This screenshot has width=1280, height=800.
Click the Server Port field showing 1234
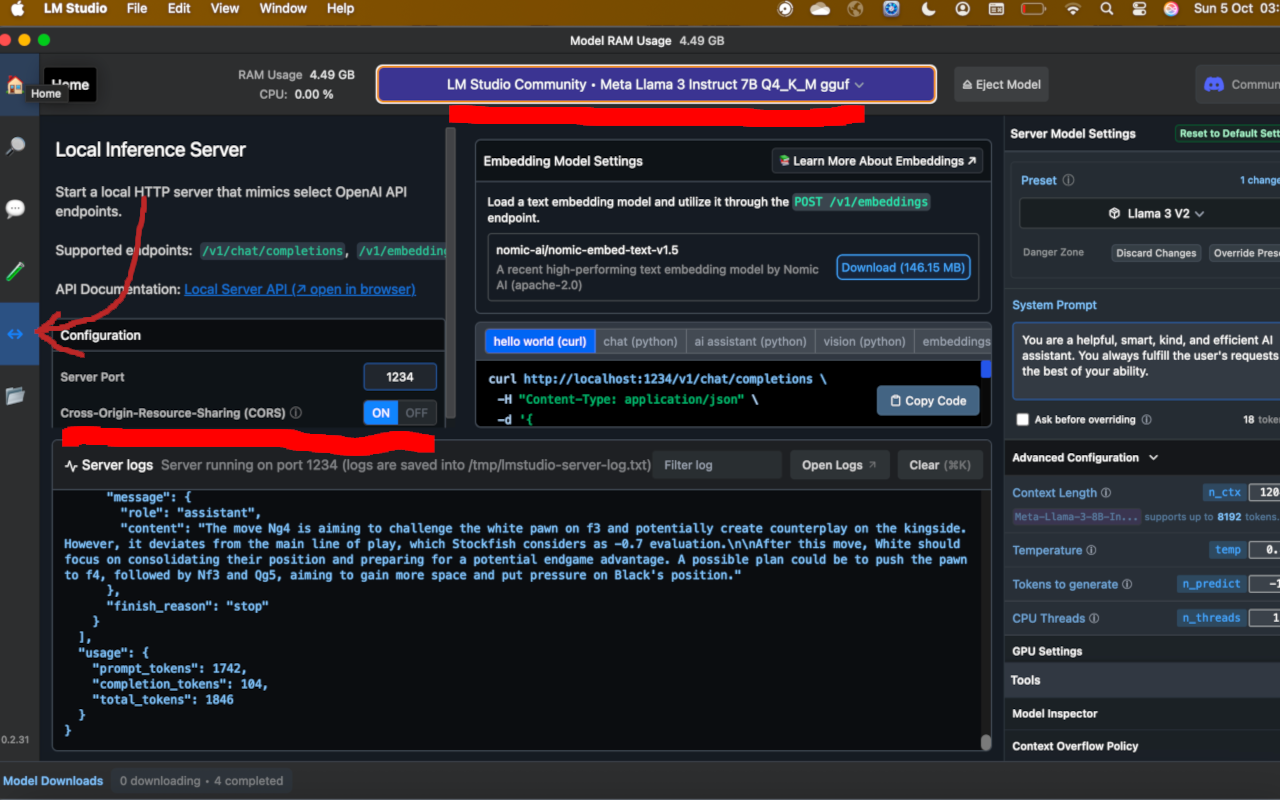click(400, 377)
